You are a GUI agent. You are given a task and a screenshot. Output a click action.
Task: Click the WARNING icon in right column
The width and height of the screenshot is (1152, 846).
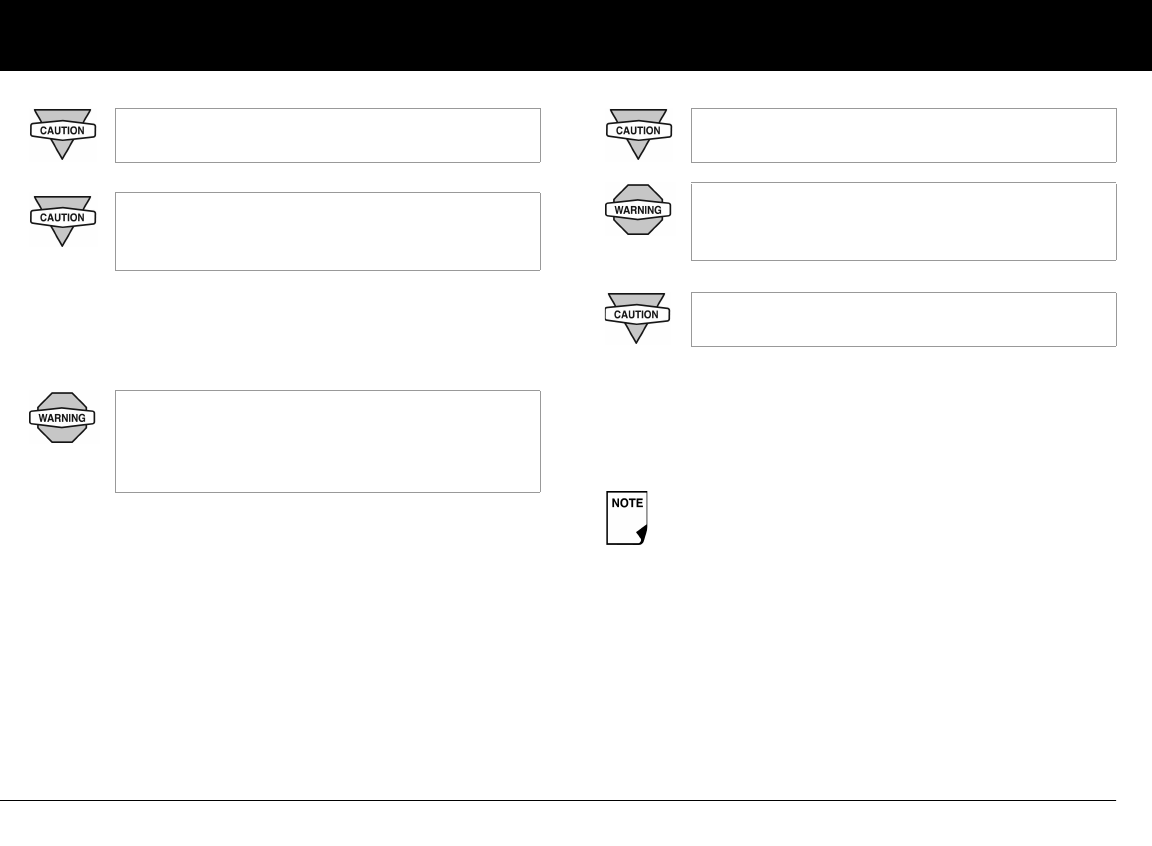[638, 209]
